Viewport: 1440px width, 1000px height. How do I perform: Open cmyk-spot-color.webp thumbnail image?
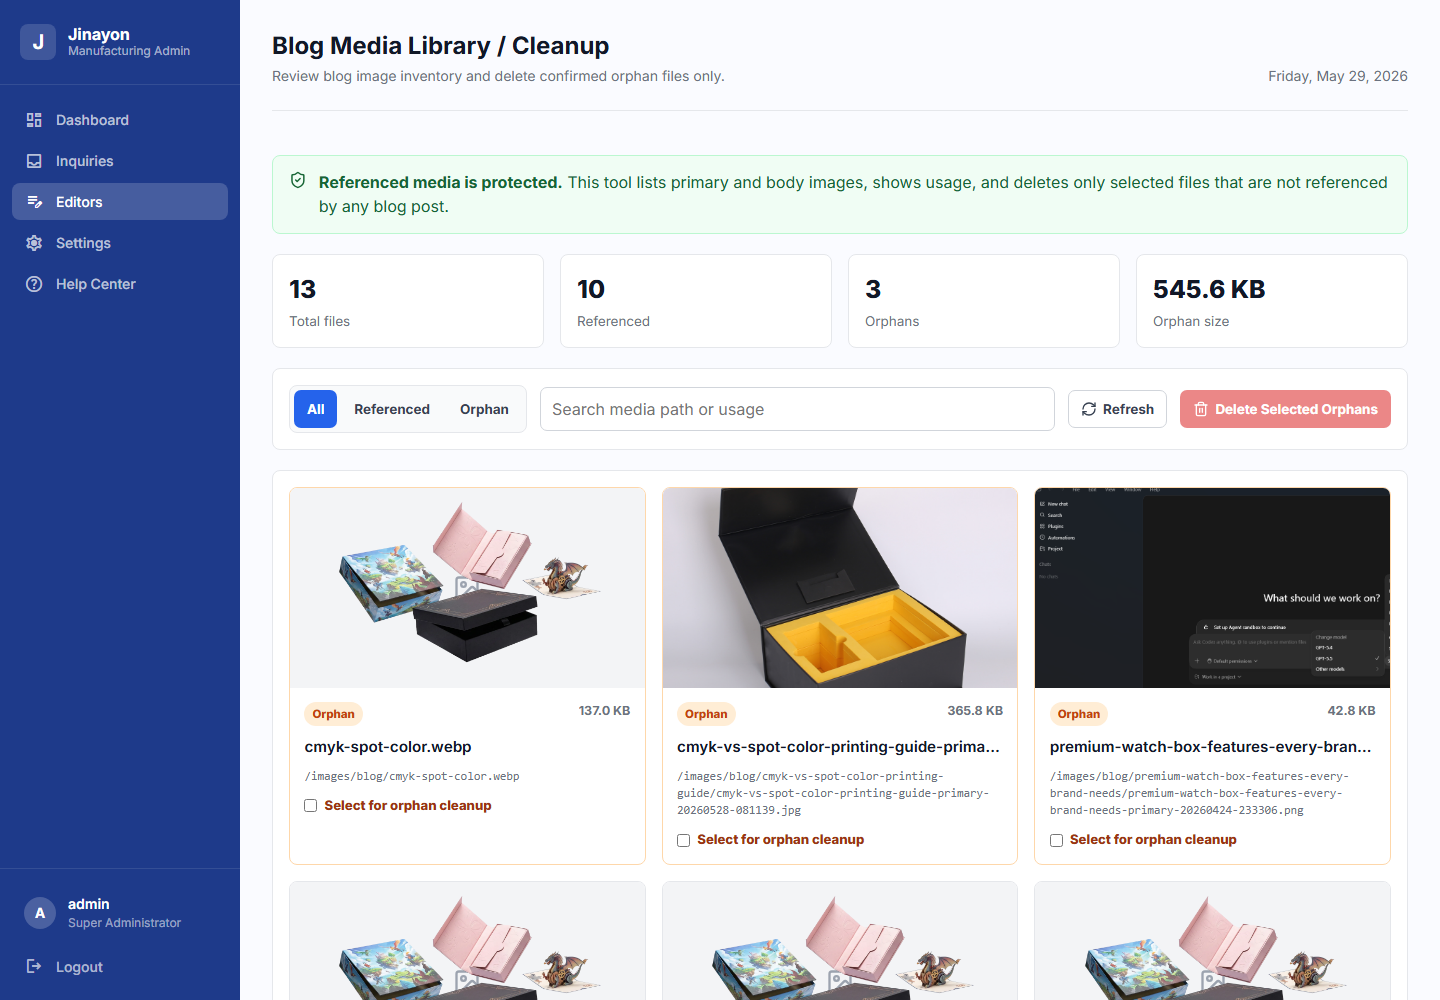pyautogui.click(x=467, y=588)
